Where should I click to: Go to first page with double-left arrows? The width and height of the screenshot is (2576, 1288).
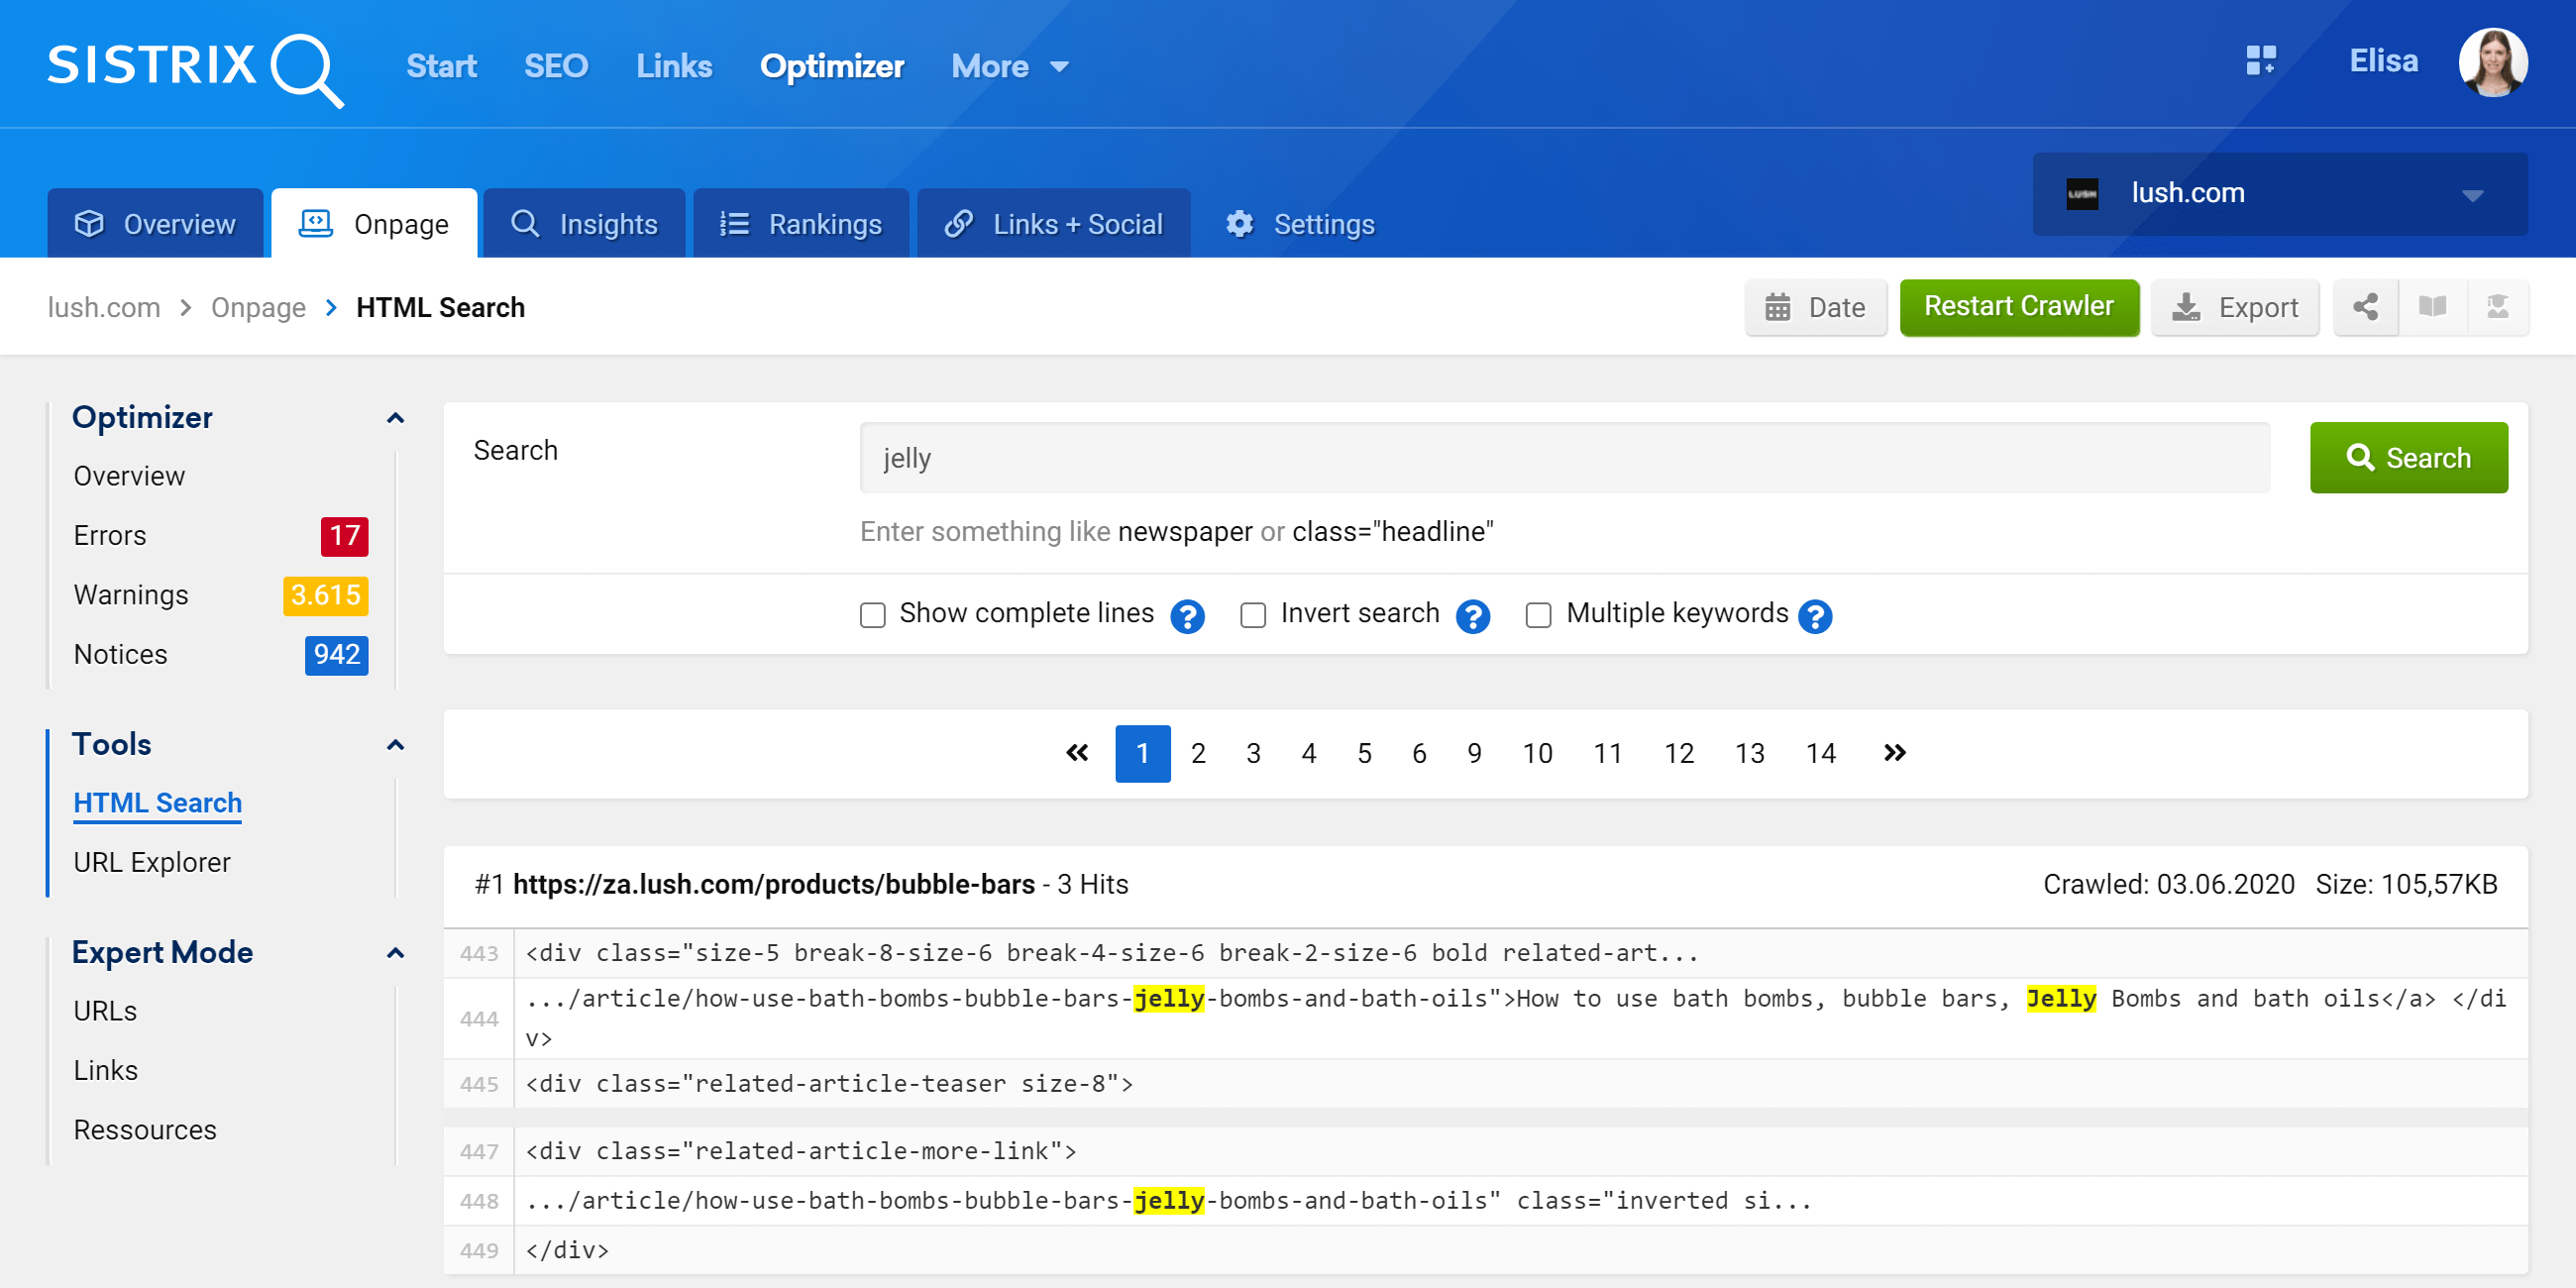pyautogui.click(x=1077, y=753)
